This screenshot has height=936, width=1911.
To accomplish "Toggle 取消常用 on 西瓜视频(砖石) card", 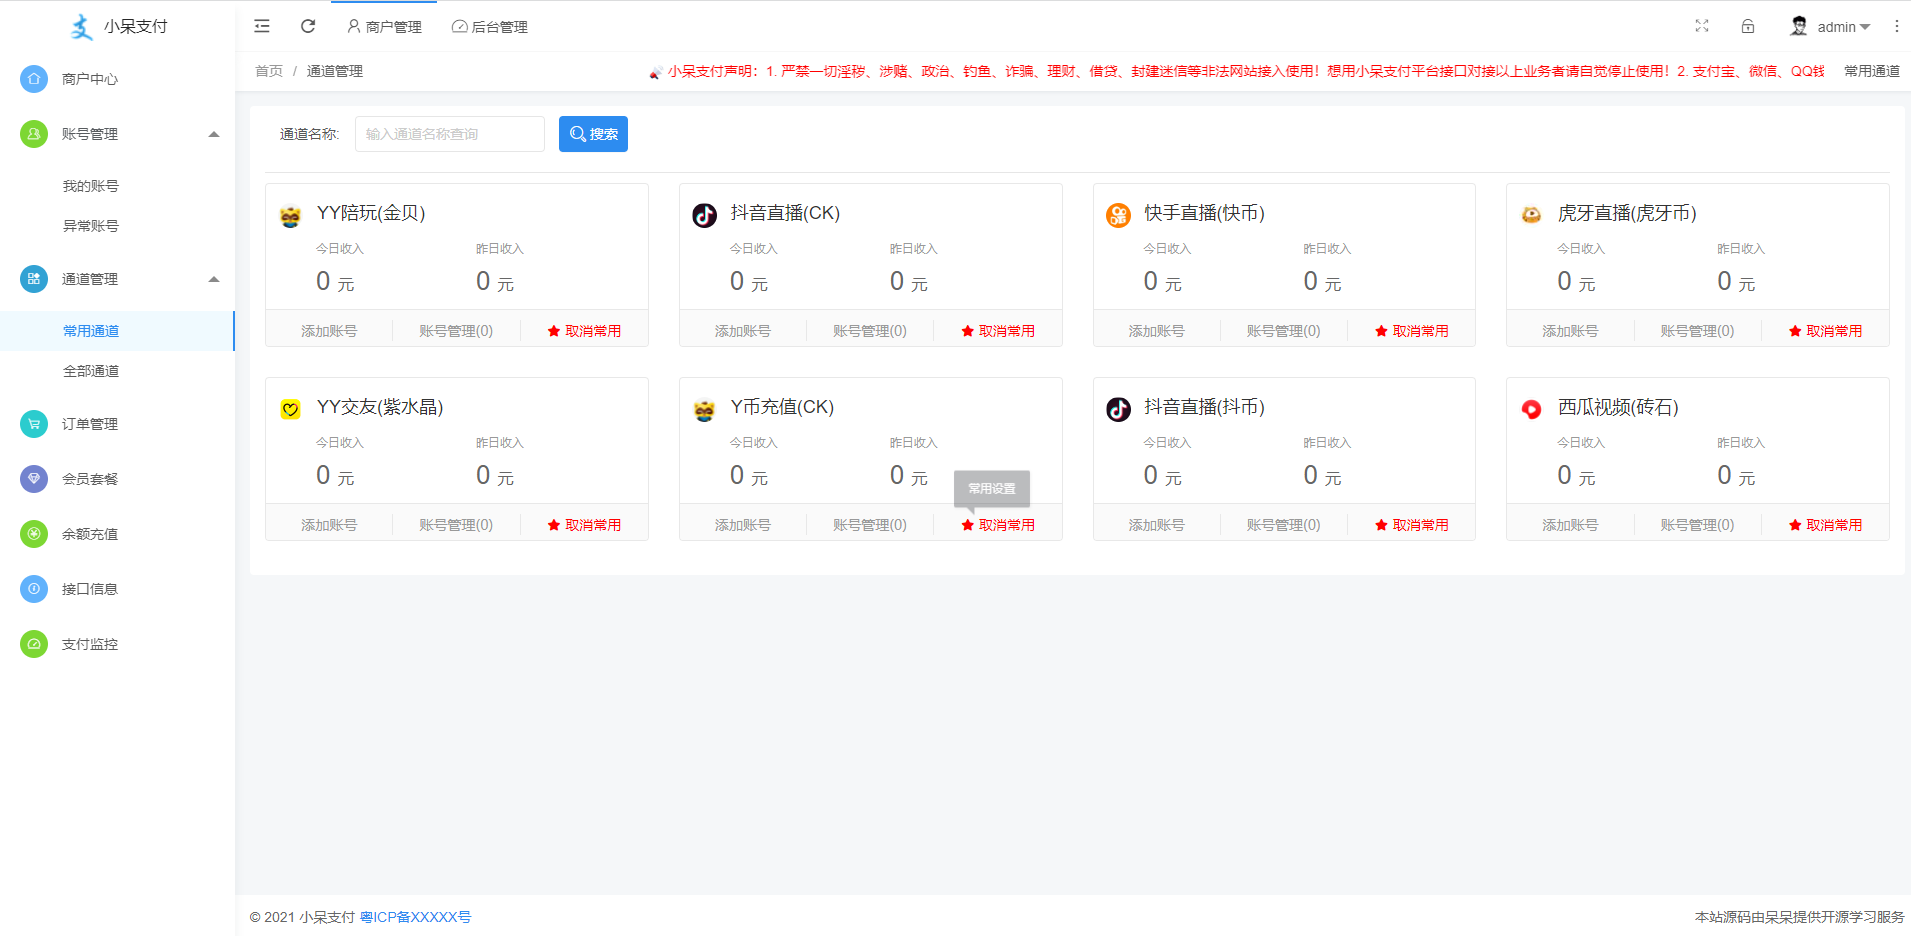I will [x=1826, y=523].
